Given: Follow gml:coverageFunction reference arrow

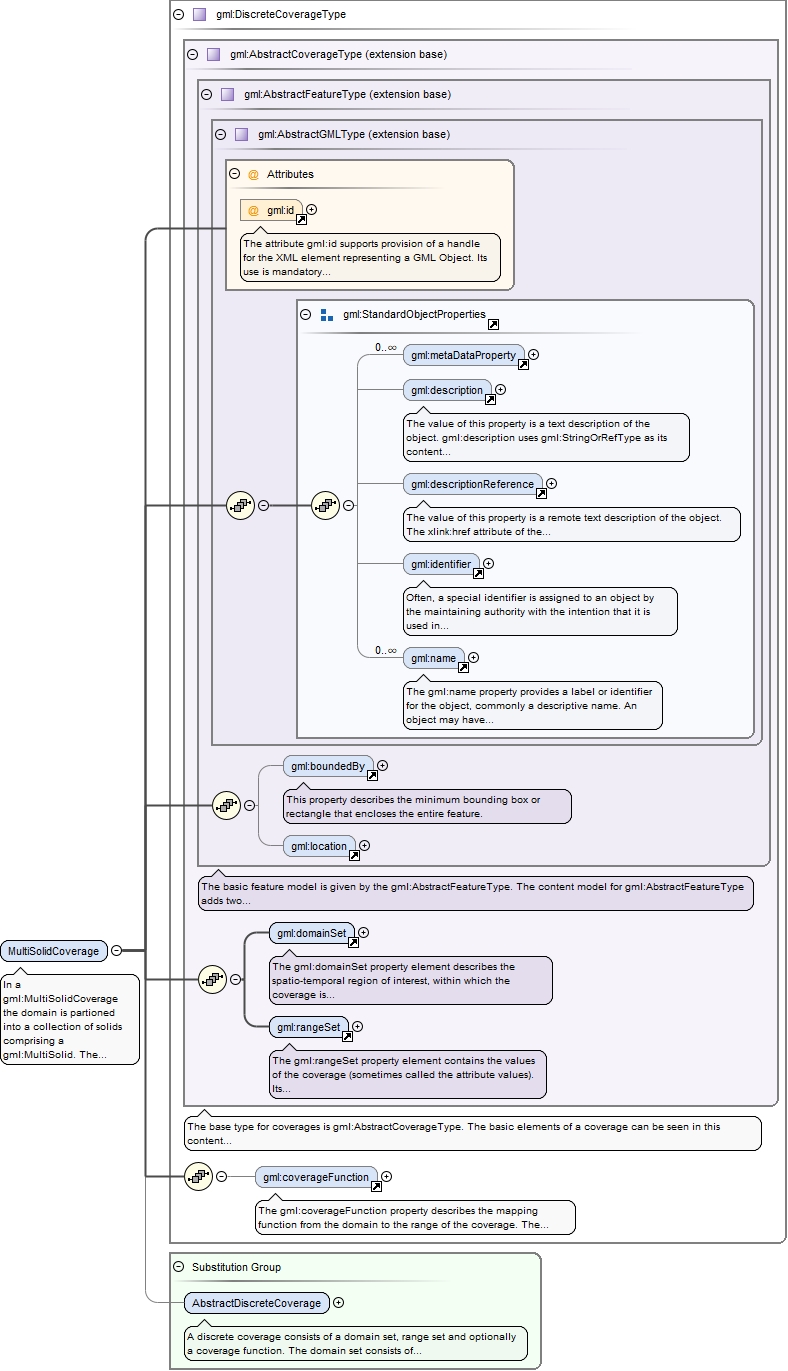Looking at the screenshot, I should coord(376,1187).
